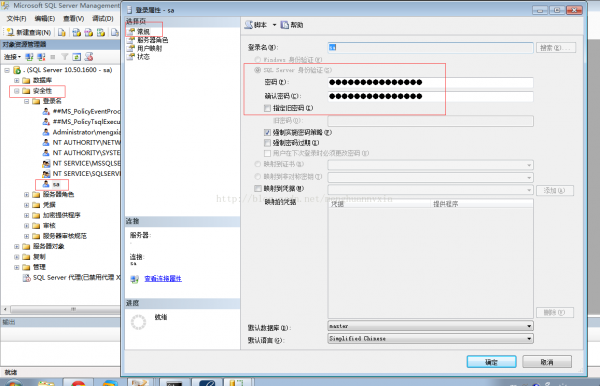The height and width of the screenshot is (386, 600).
Task: Tick the 强制密码过期 checkbox
Action: tap(267, 143)
